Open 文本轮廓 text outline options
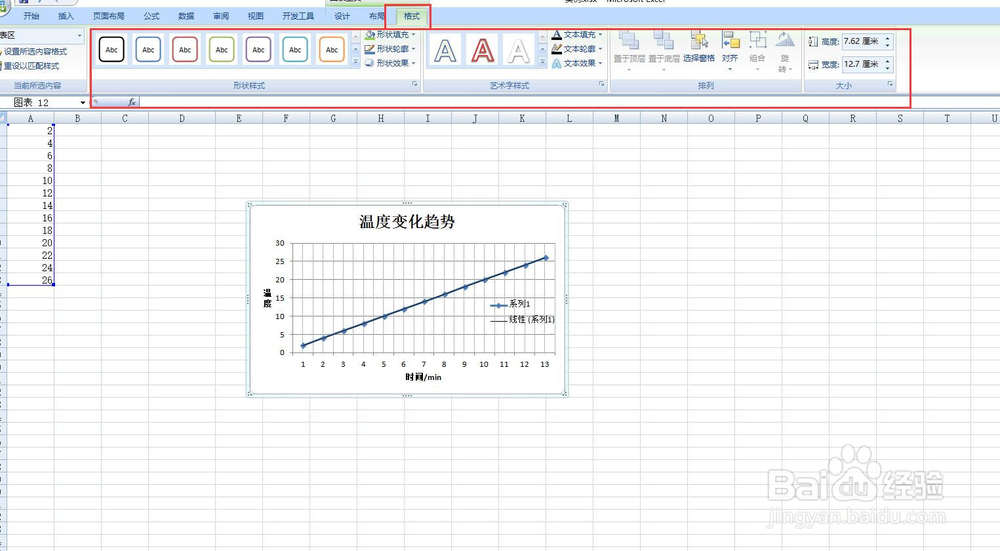The image size is (1000, 551). pyautogui.click(x=577, y=48)
